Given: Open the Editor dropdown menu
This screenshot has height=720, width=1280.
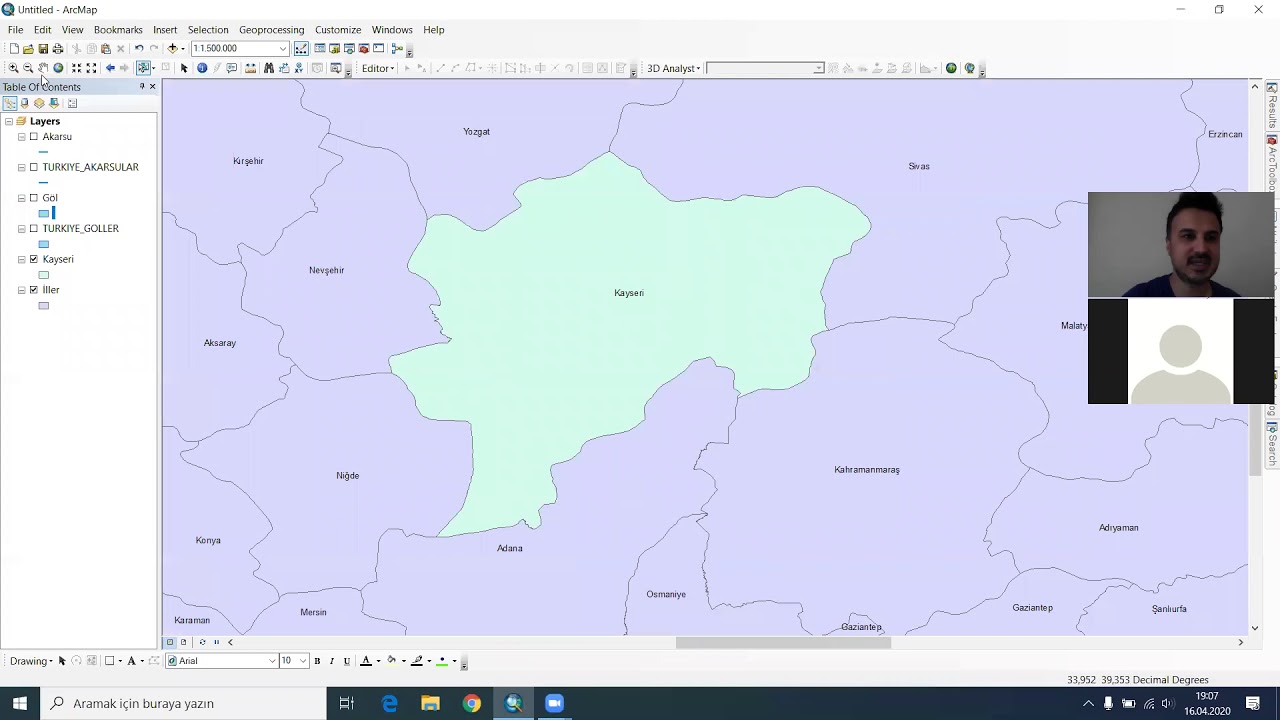Looking at the screenshot, I should (377, 68).
